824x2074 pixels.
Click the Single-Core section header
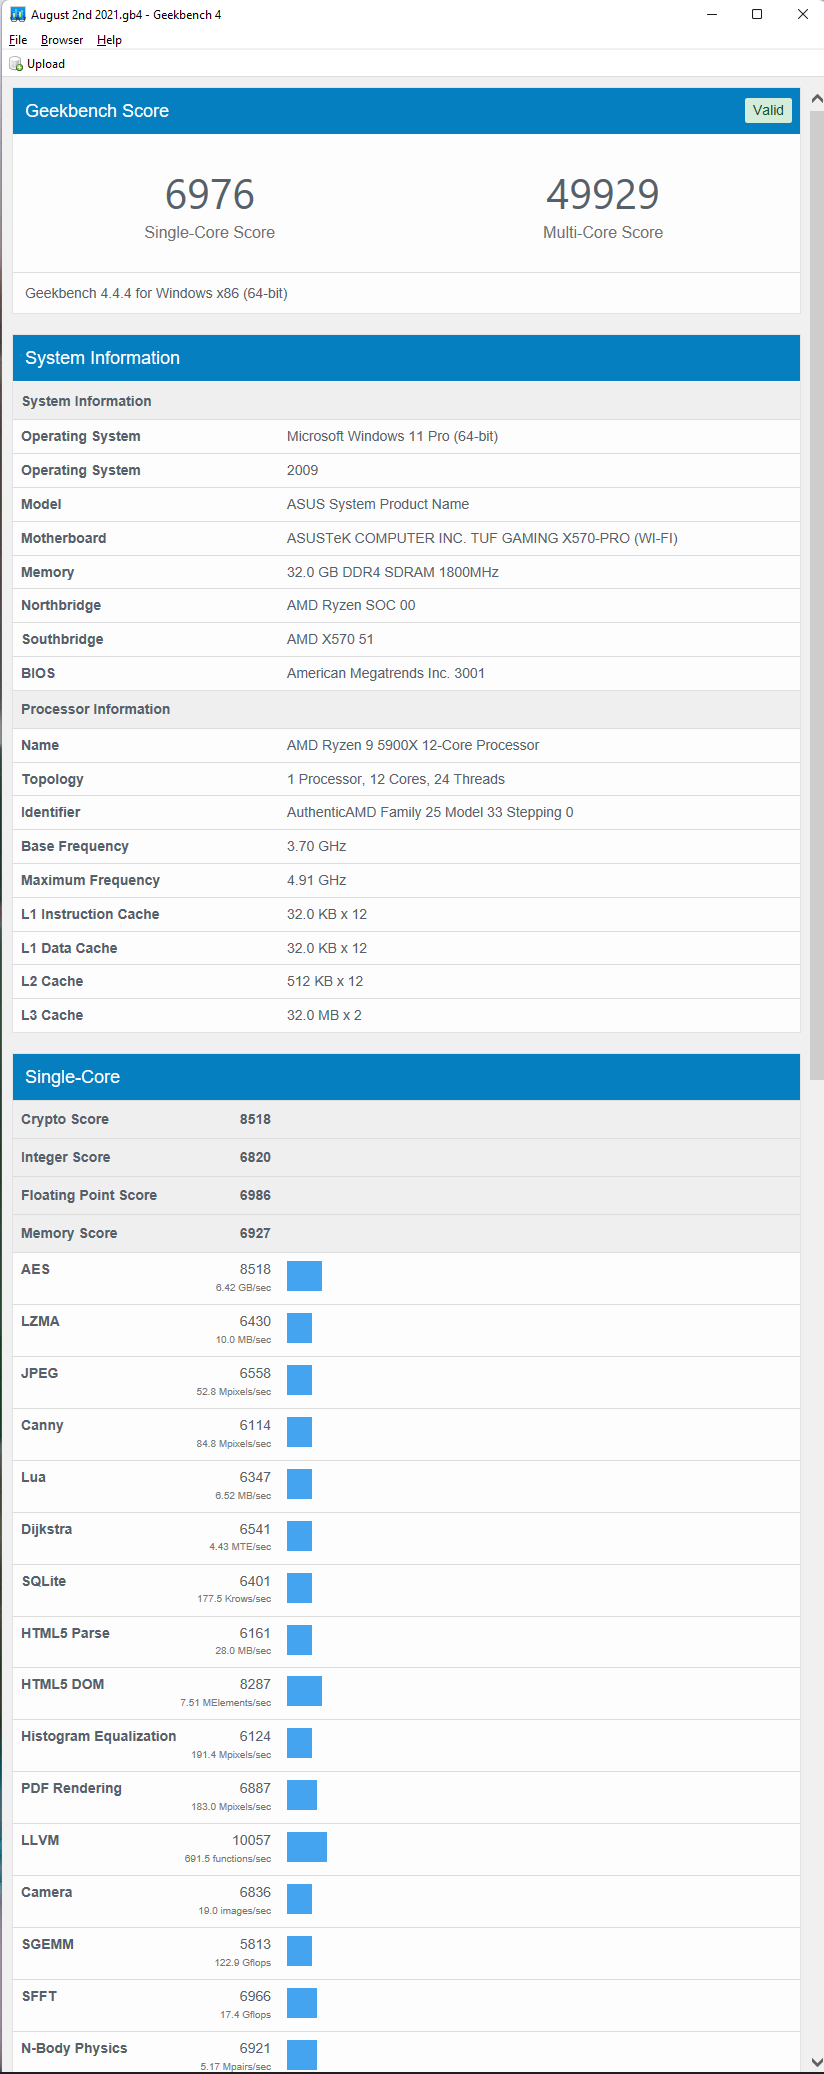point(406,1077)
